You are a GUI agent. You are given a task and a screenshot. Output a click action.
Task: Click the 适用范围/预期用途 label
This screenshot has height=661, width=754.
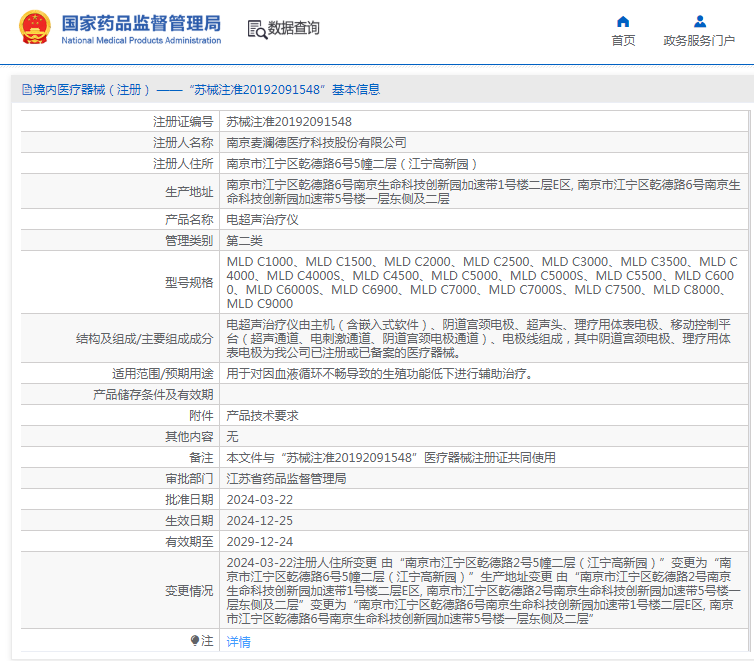tap(163, 374)
